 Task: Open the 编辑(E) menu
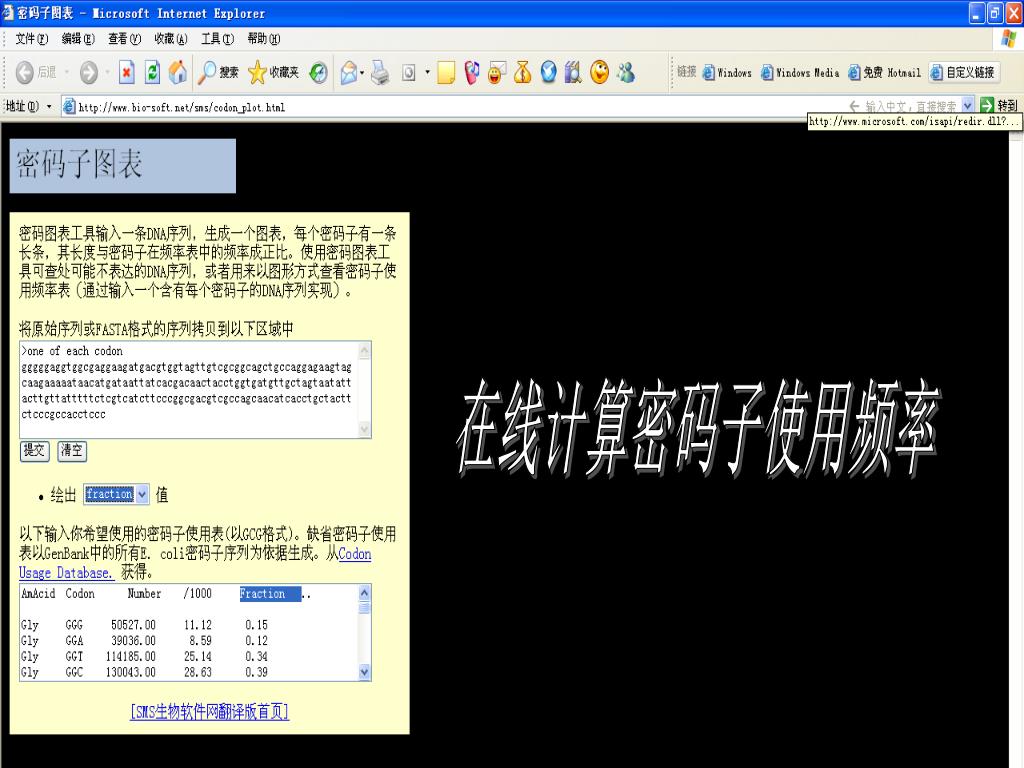pyautogui.click(x=78, y=39)
